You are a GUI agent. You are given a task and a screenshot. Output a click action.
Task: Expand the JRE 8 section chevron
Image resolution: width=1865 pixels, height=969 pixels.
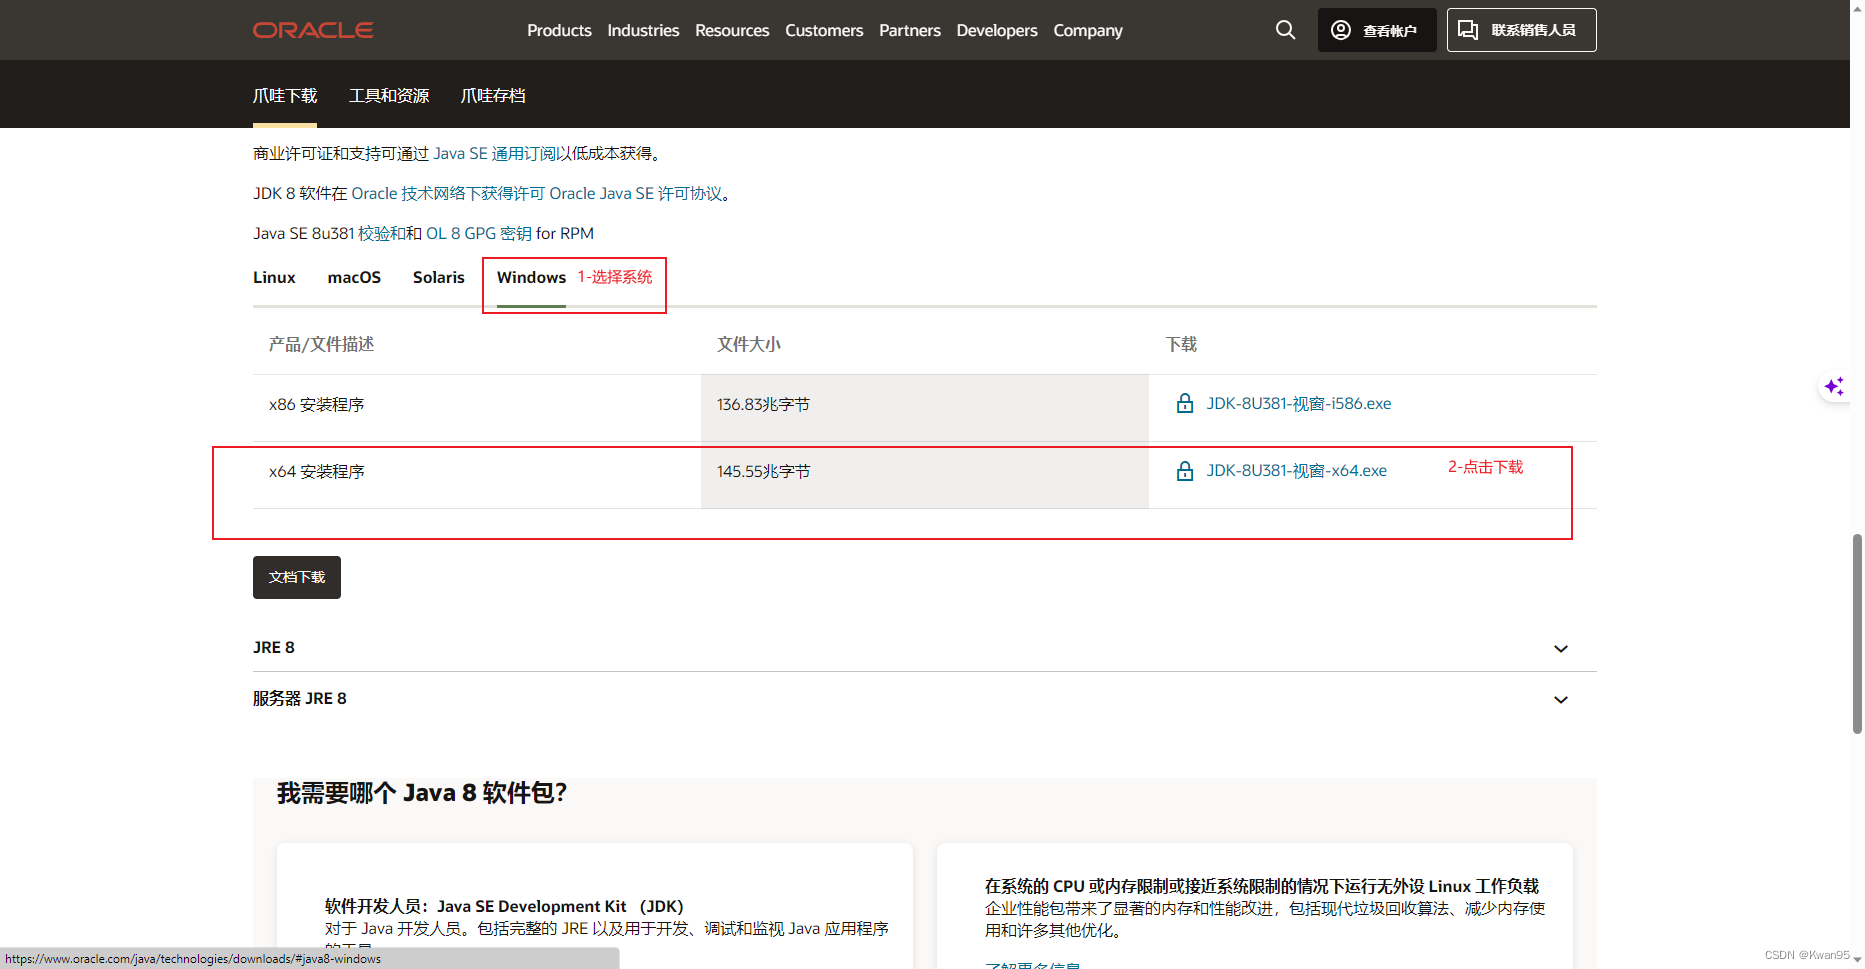click(x=1560, y=649)
